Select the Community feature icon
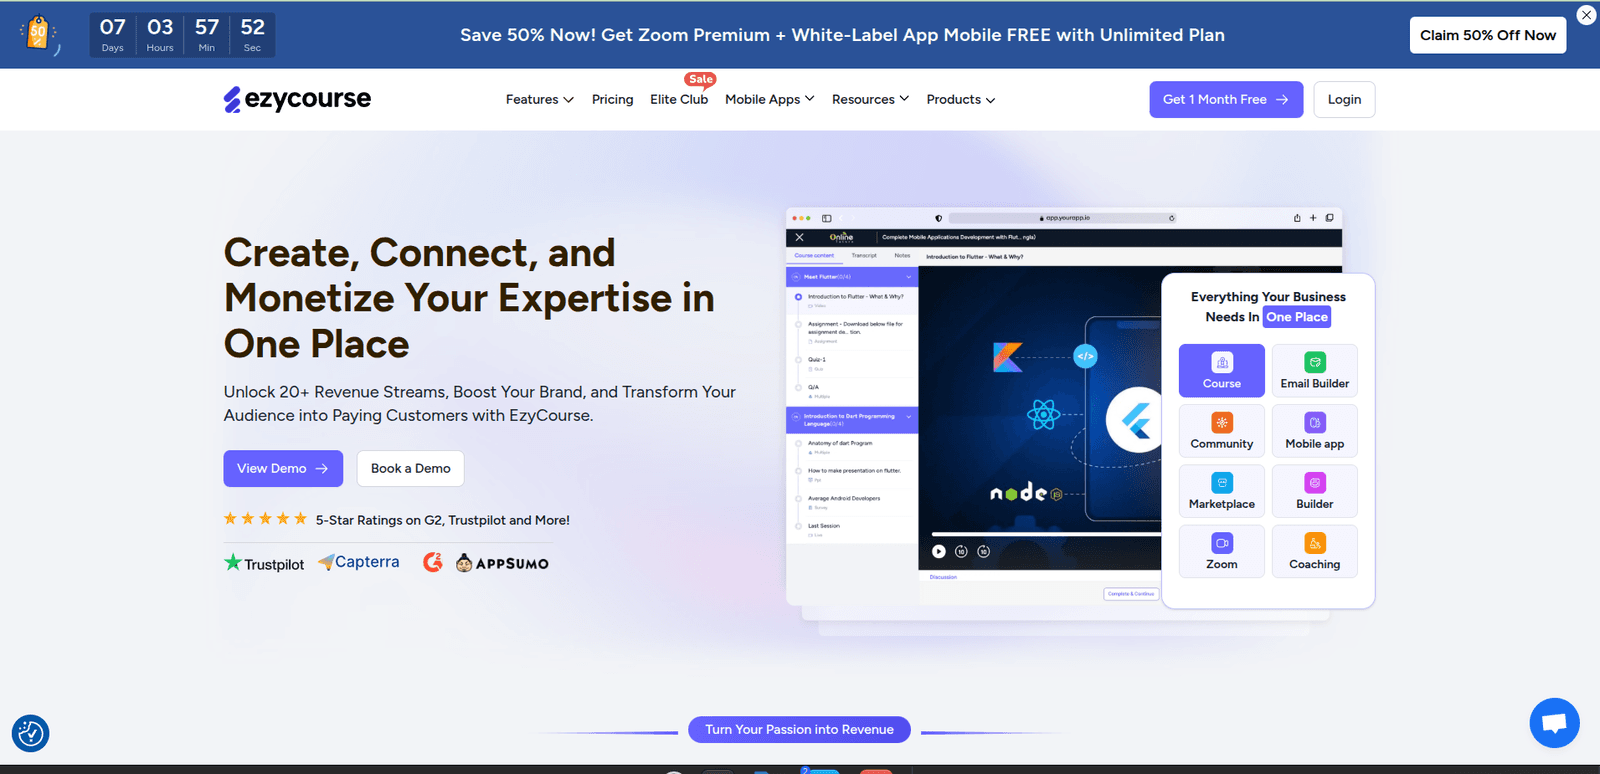Image resolution: width=1600 pixels, height=774 pixels. (1221, 431)
